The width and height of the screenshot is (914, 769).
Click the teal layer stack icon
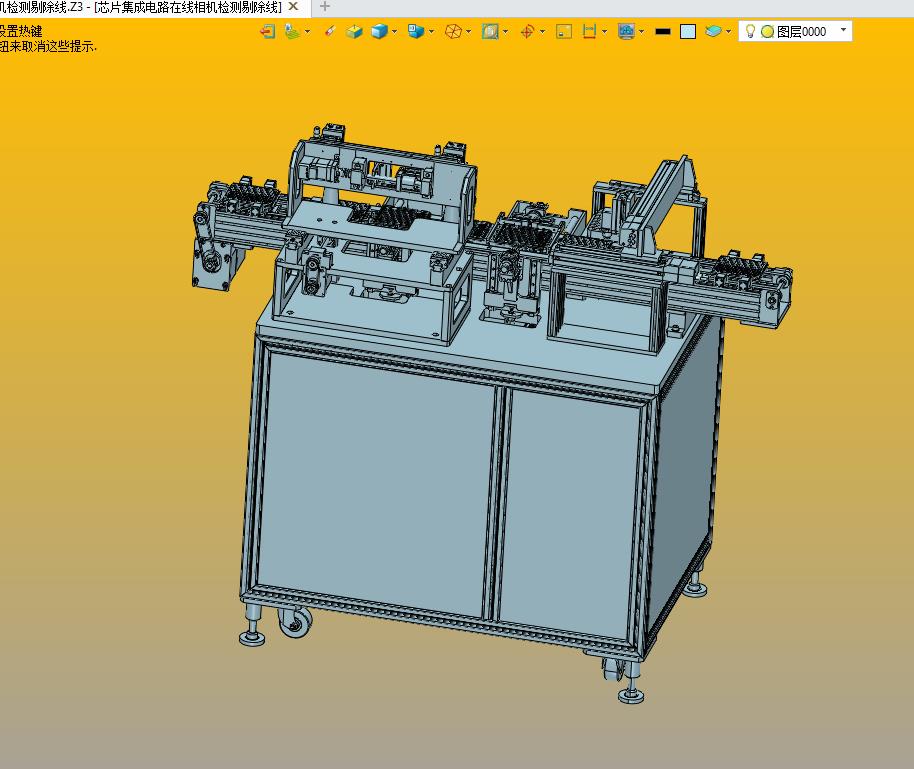(x=713, y=31)
